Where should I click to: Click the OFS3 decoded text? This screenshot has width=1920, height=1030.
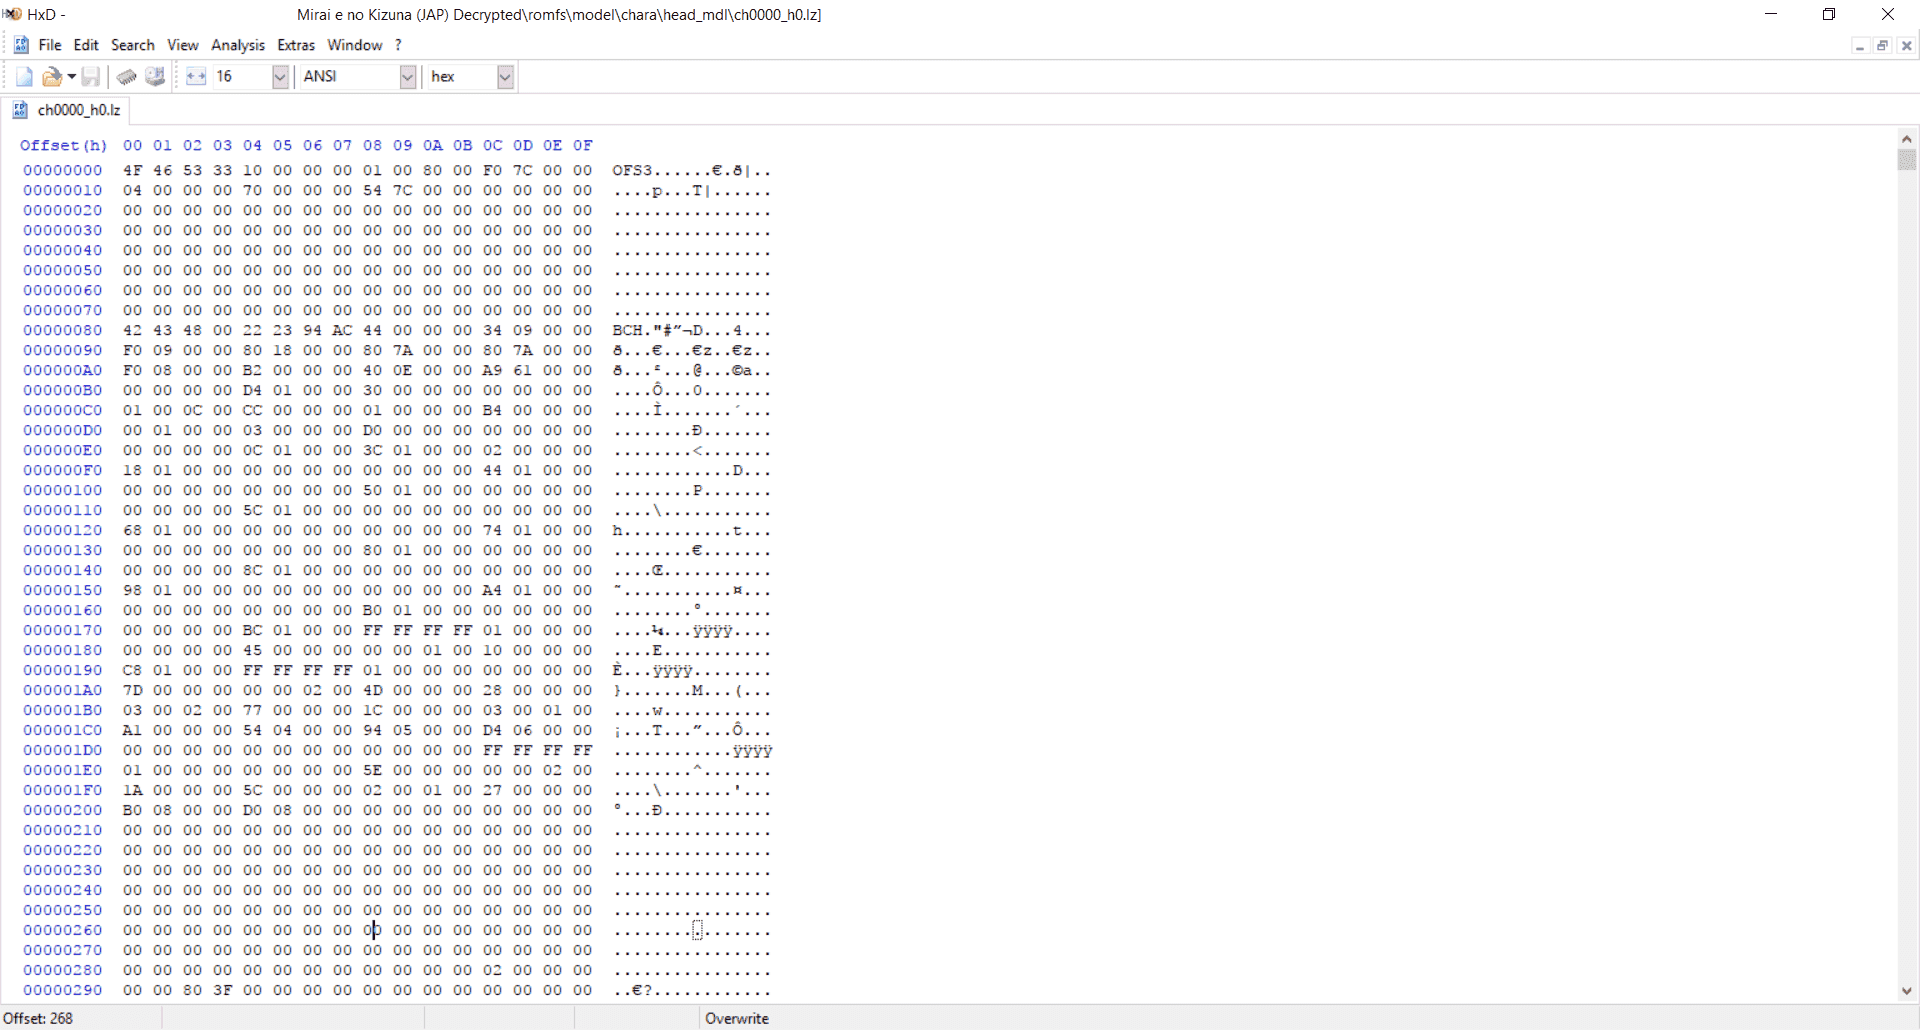[x=633, y=171]
